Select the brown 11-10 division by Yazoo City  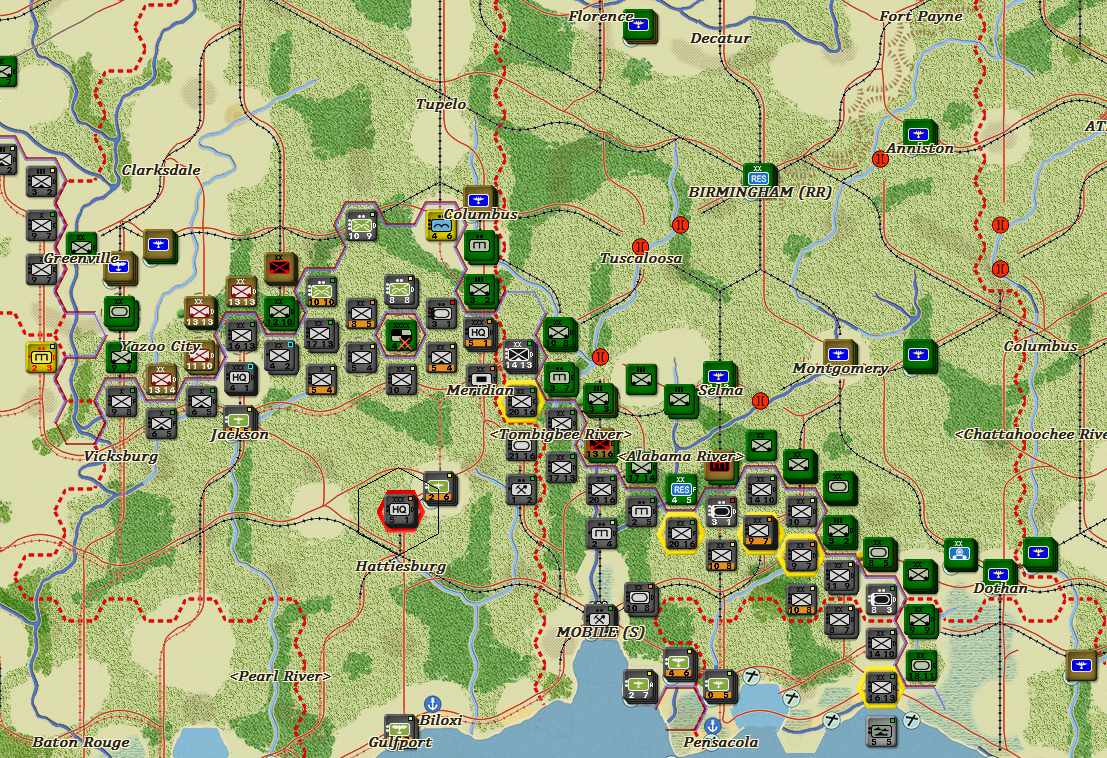click(201, 356)
